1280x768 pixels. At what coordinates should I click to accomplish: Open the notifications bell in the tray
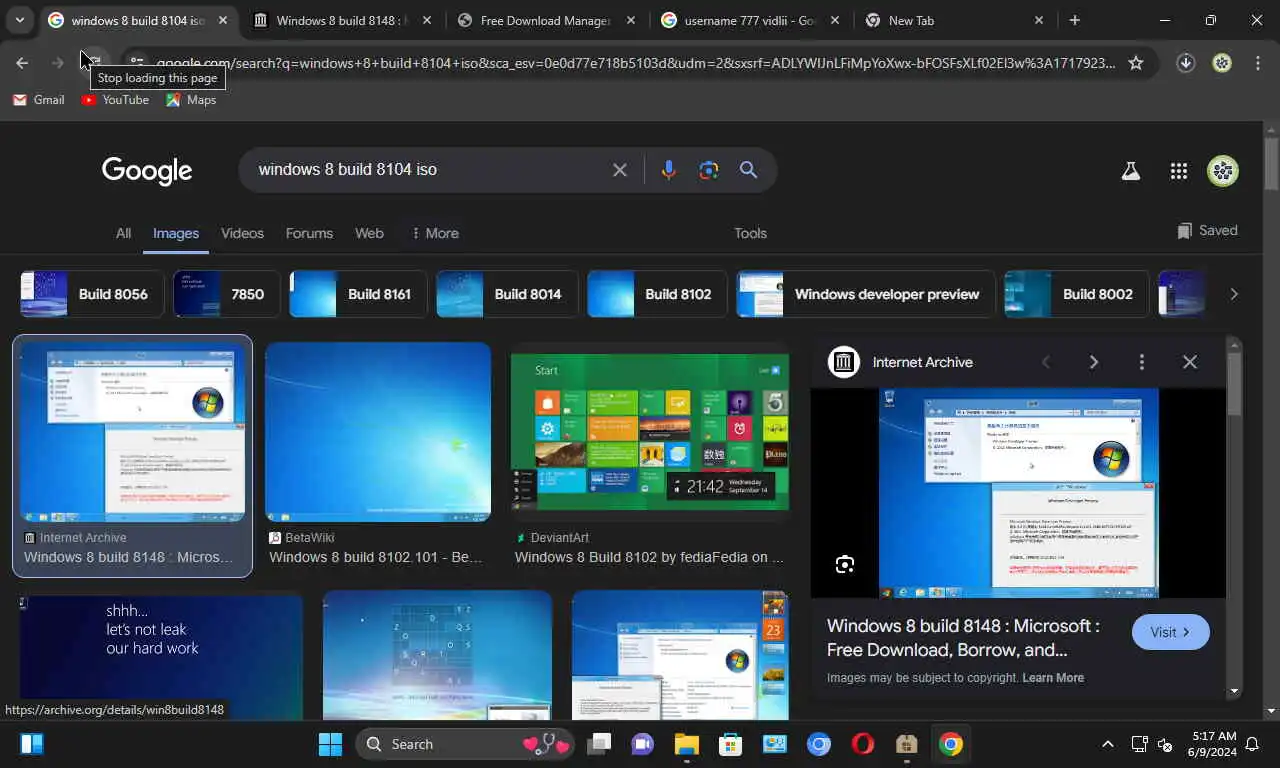[1251, 744]
